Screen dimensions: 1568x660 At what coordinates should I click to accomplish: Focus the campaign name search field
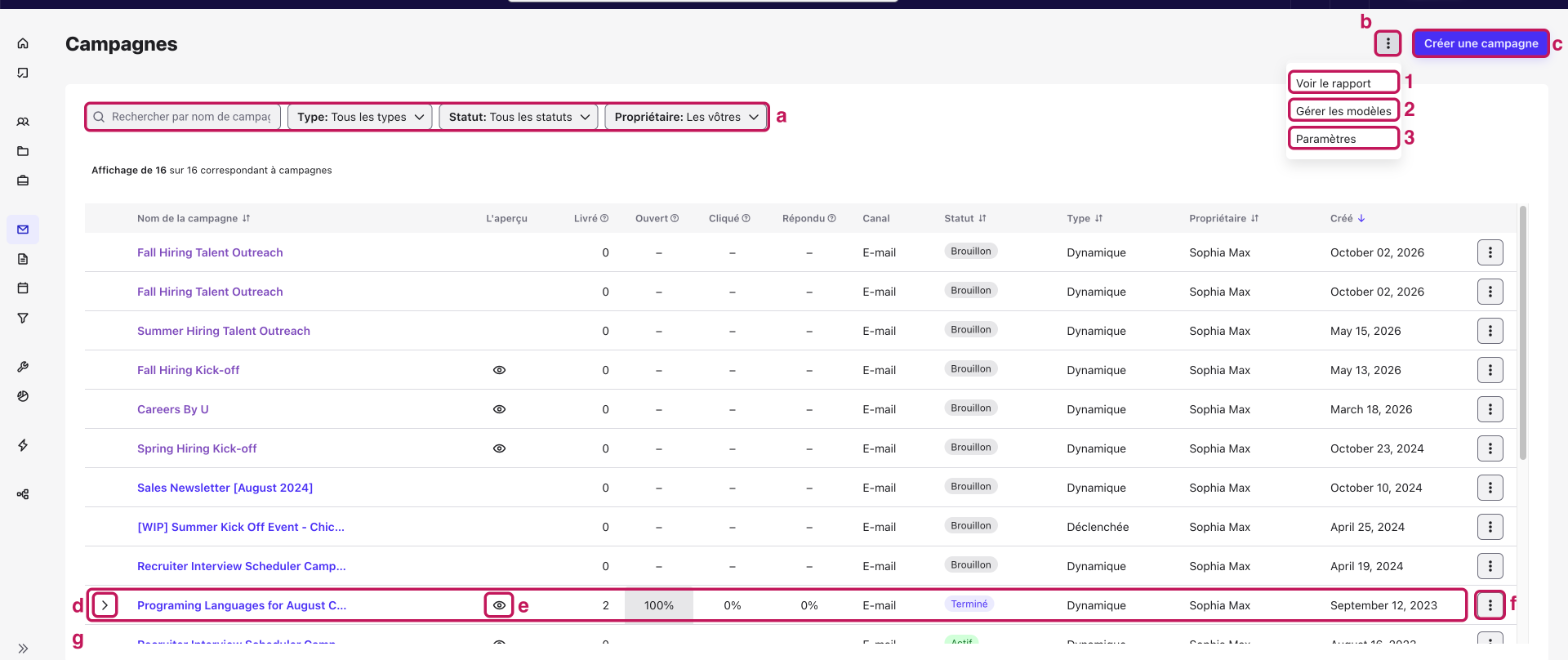(x=183, y=117)
